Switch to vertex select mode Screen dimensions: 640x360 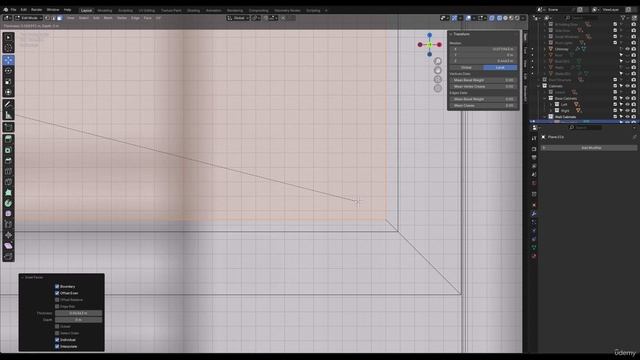pos(48,18)
